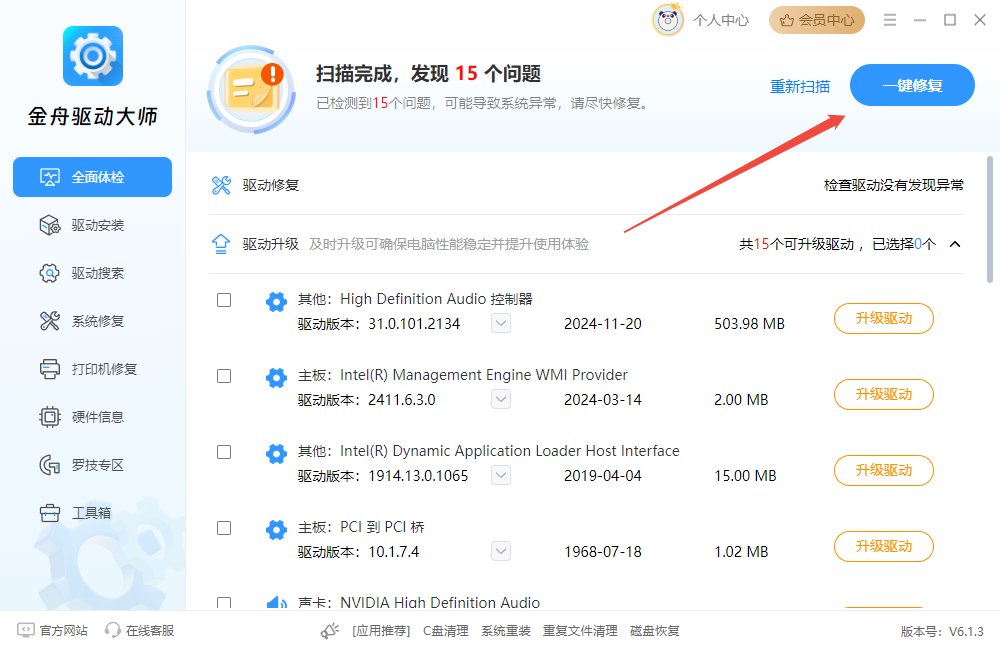Click the panda user avatar icon
This screenshot has height=650, width=1000.
point(668,20)
